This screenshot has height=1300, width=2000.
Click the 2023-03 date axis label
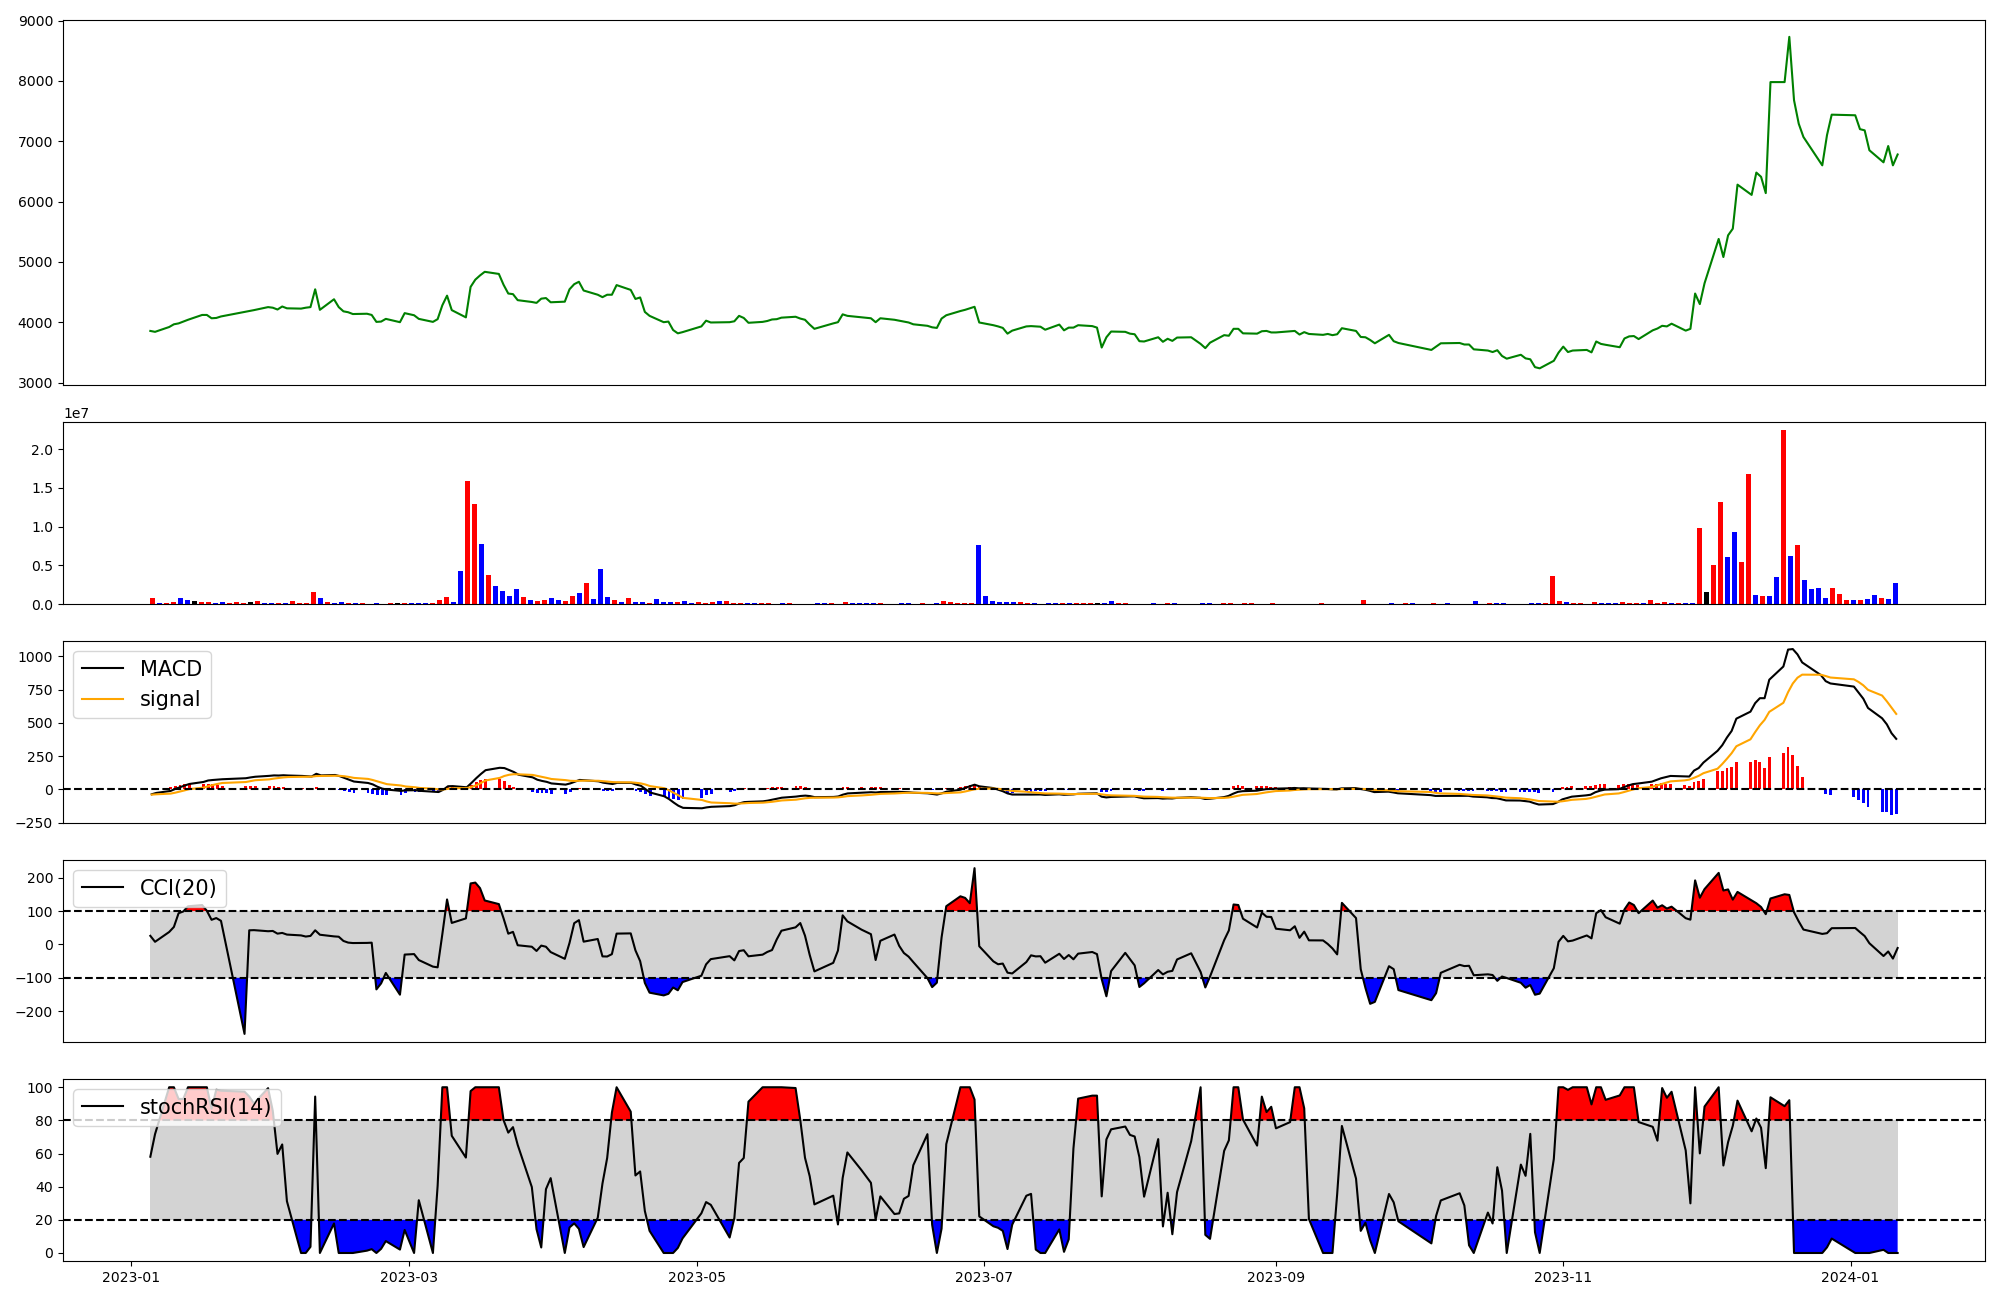pos(409,1277)
